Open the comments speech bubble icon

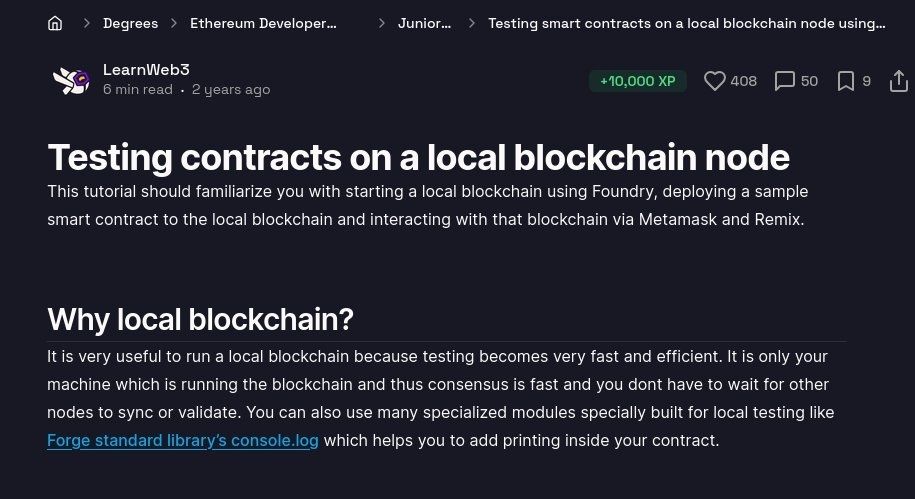pyautogui.click(x=785, y=81)
